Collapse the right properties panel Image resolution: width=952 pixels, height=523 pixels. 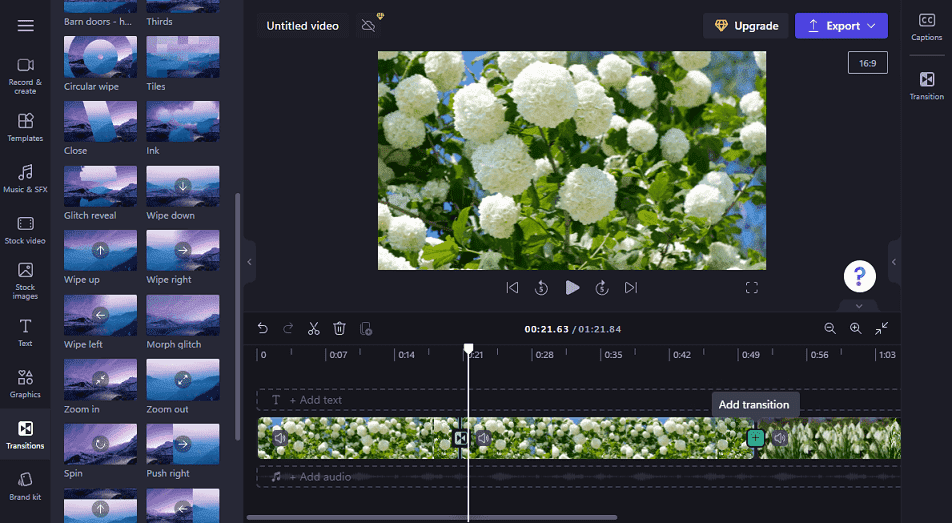pos(894,262)
